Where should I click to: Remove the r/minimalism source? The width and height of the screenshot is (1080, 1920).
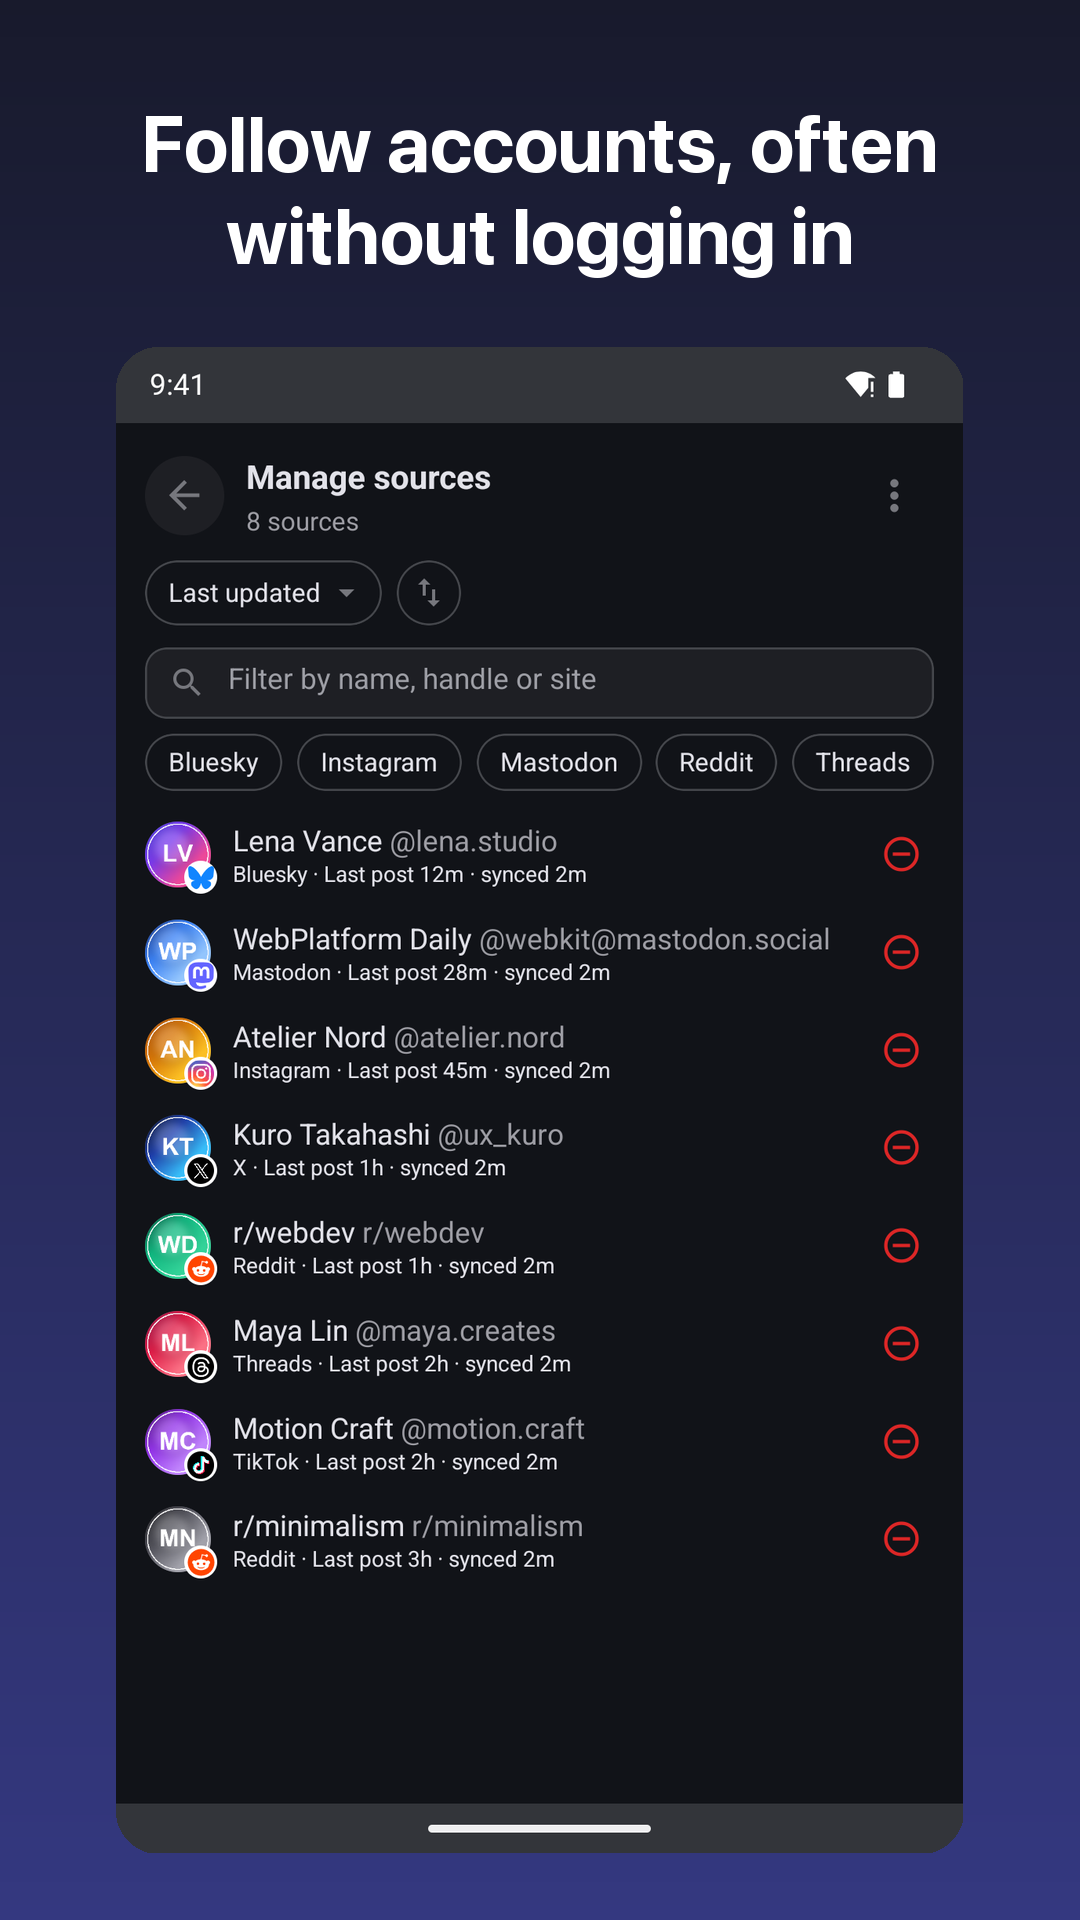(901, 1538)
